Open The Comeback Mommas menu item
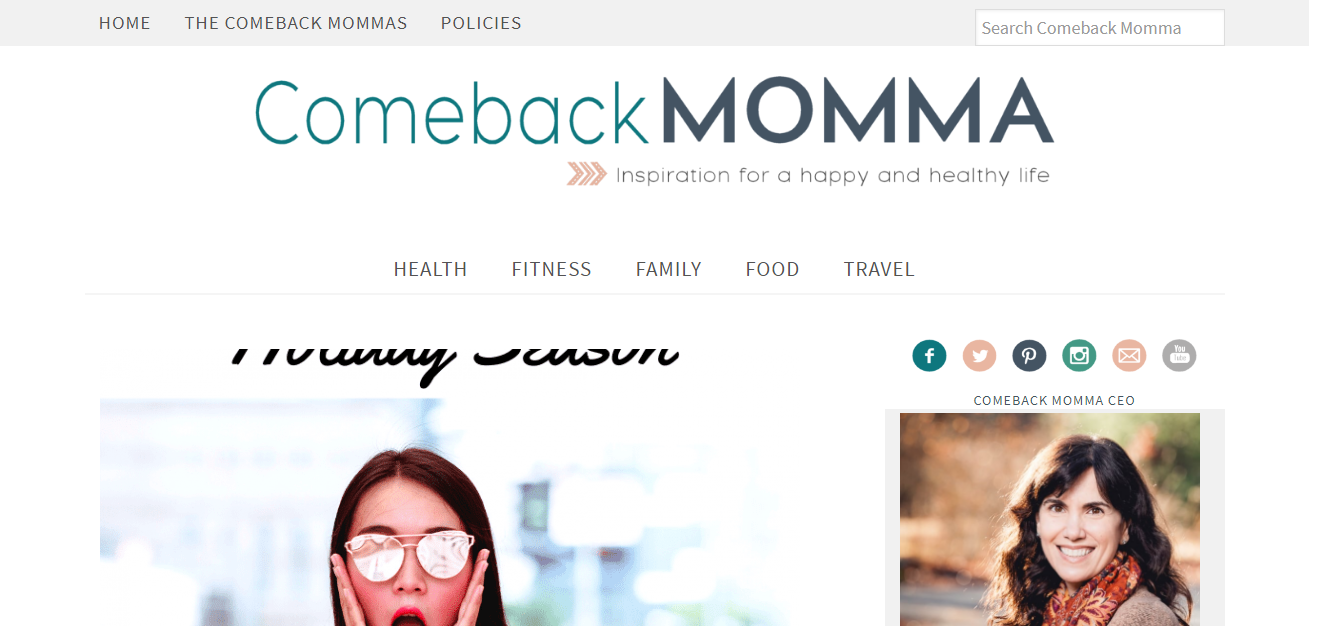This screenshot has height=626, width=1326. tap(296, 23)
